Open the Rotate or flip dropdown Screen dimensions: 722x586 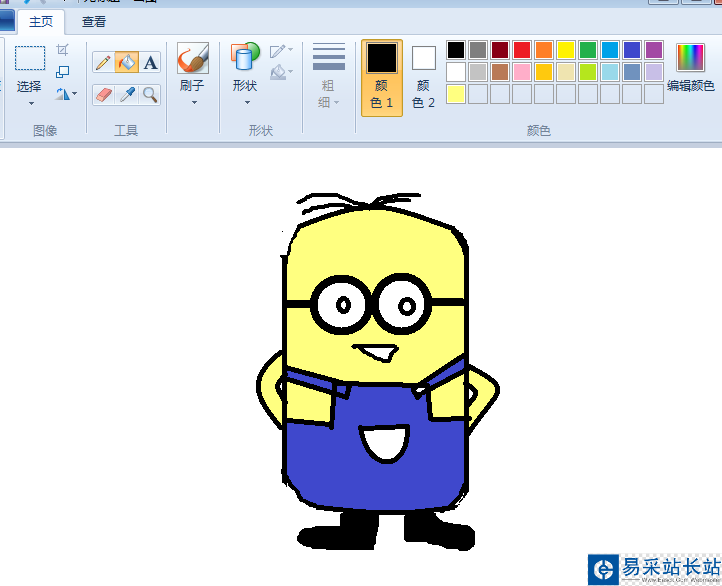66,95
